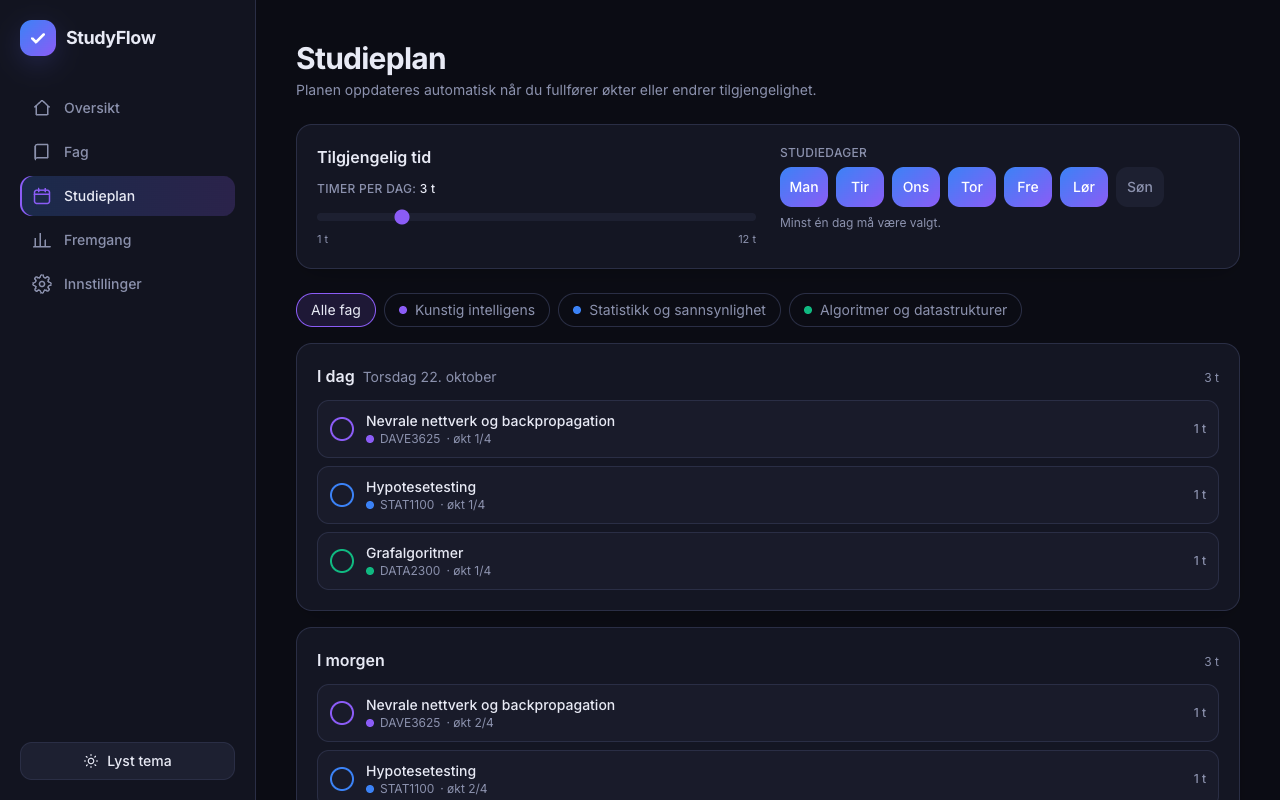The width and height of the screenshot is (1280, 800).
Task: Click the DAVE3625 økt 1/4 label
Action: pos(429,439)
